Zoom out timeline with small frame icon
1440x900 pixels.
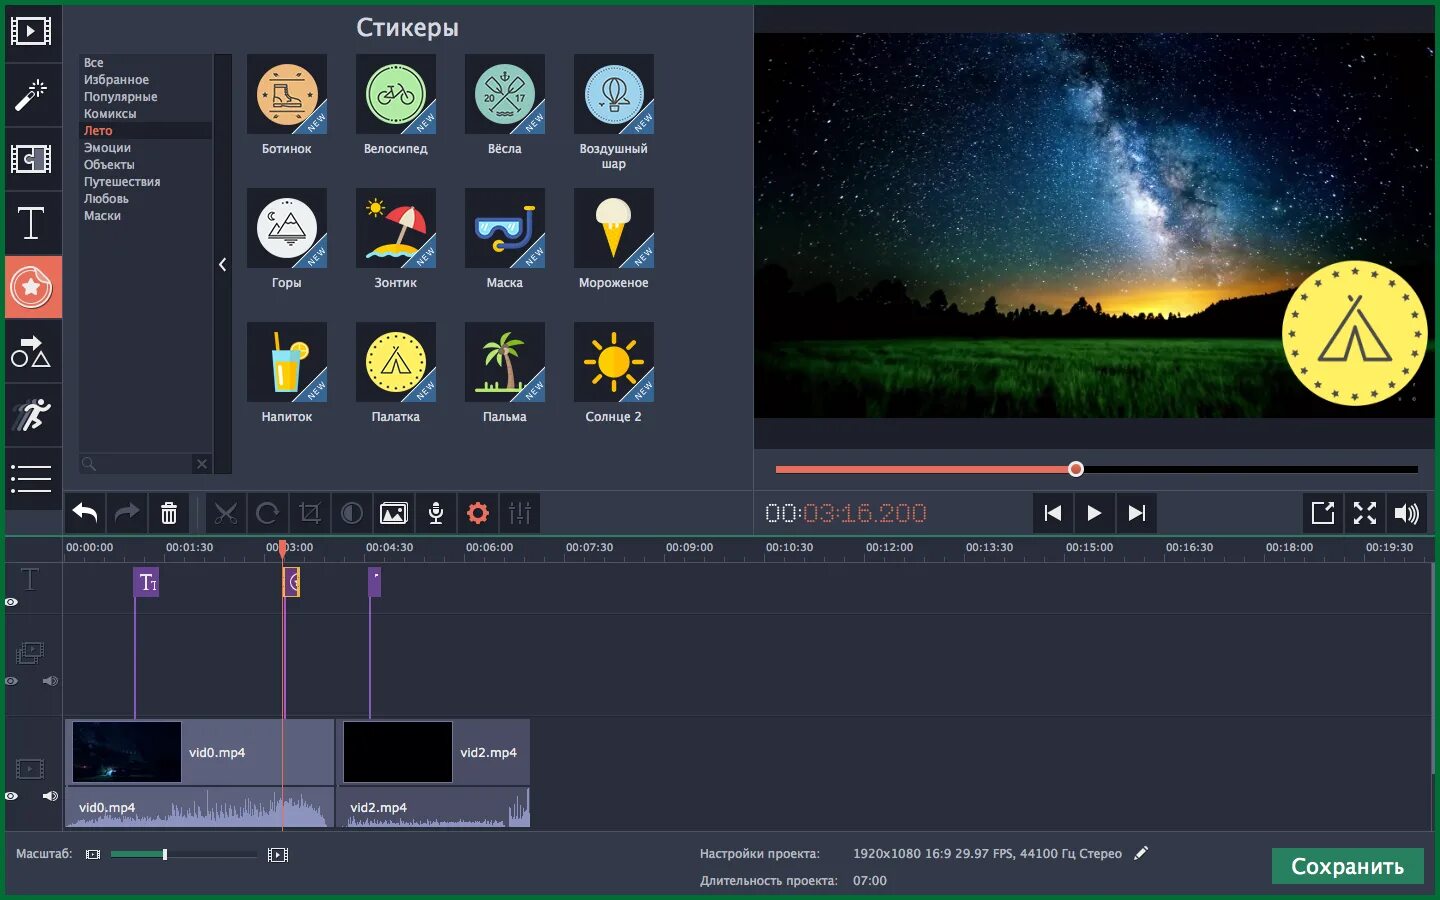coord(93,855)
